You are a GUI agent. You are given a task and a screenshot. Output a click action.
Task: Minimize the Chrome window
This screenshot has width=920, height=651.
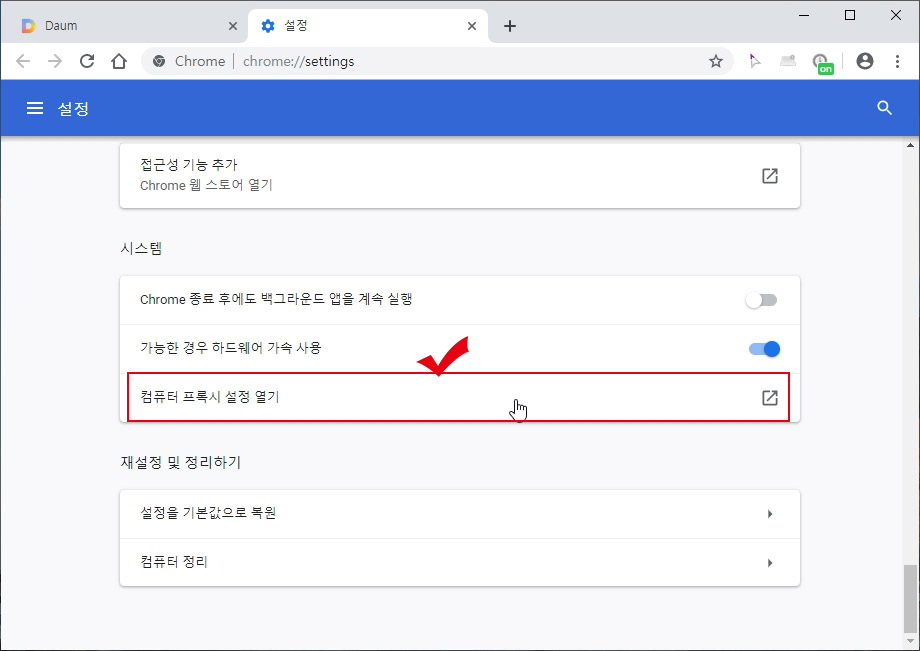point(804,15)
